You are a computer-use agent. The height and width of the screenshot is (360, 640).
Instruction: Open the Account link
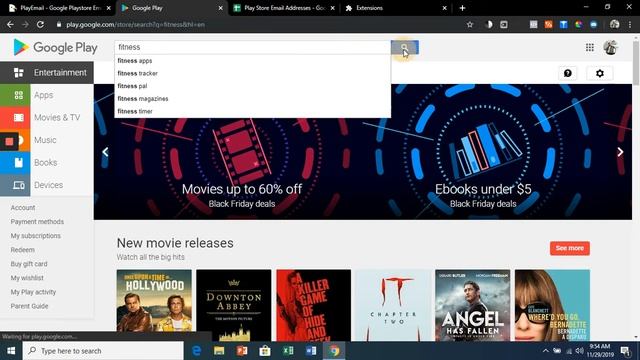(x=23, y=208)
